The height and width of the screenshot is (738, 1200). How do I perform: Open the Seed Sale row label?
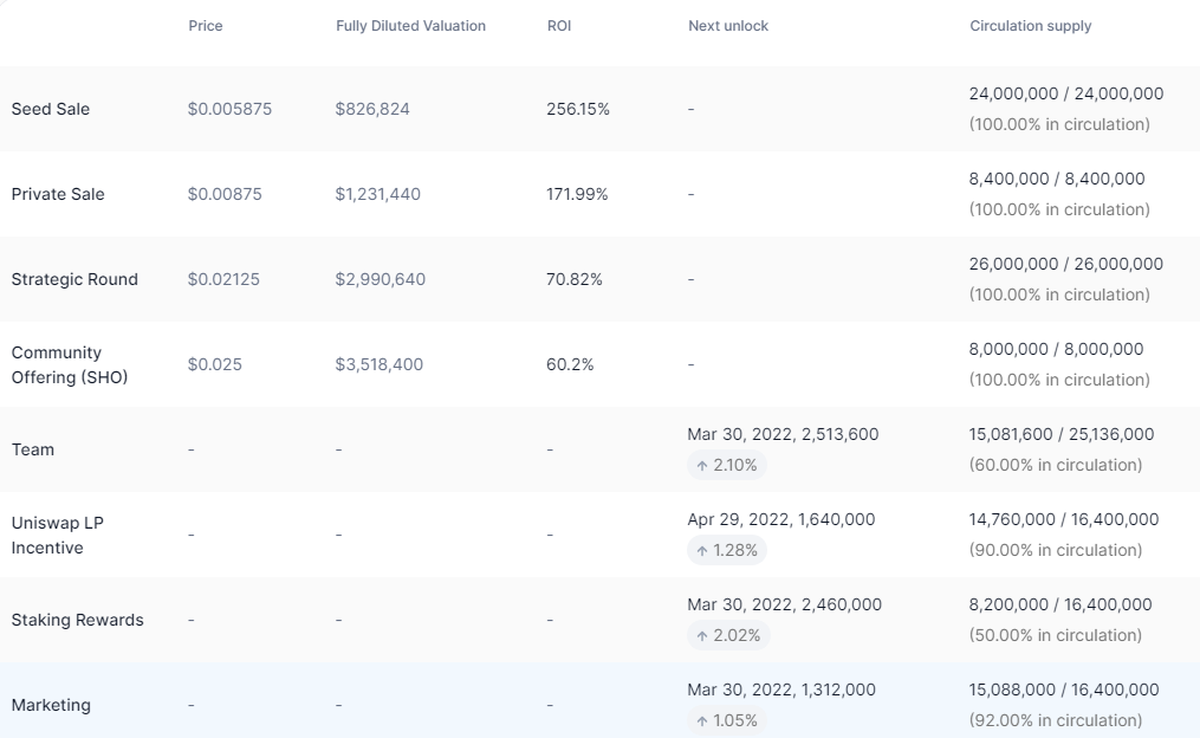pos(50,109)
